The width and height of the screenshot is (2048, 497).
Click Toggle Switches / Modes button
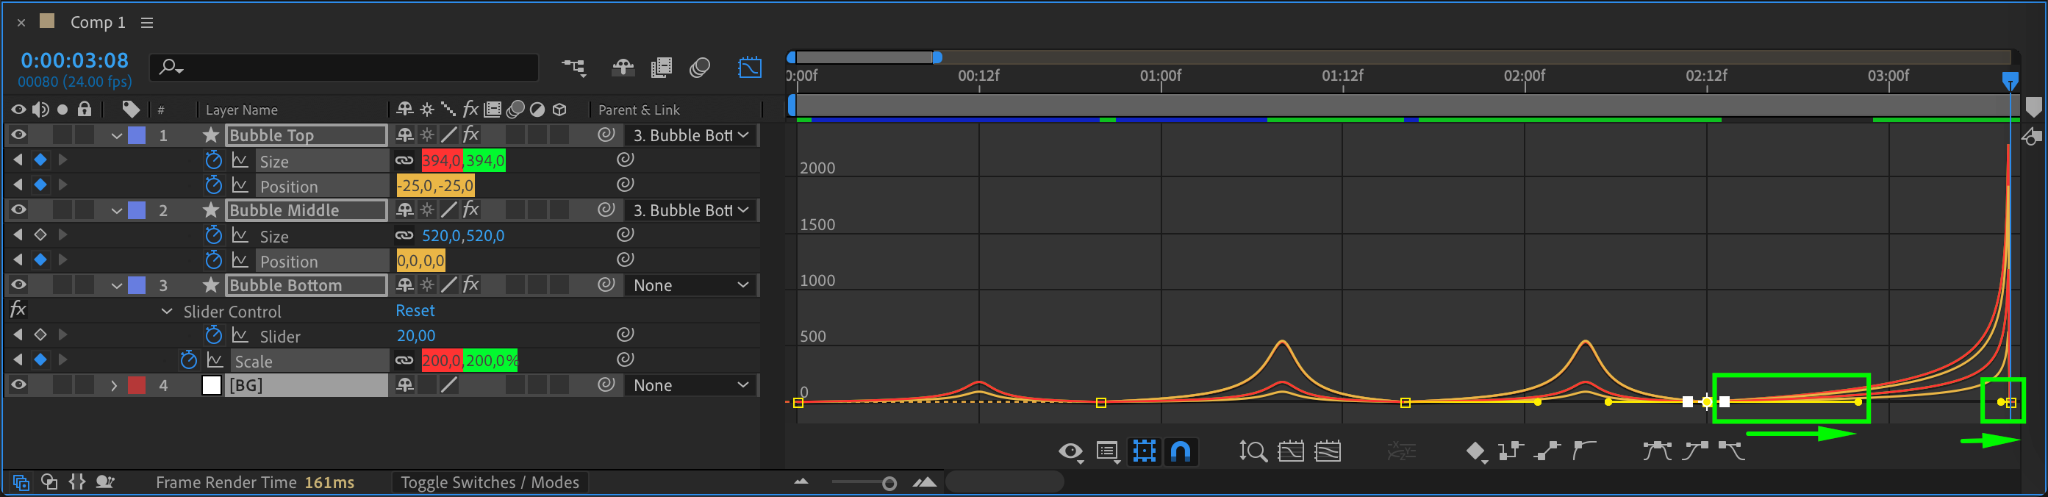[490, 483]
